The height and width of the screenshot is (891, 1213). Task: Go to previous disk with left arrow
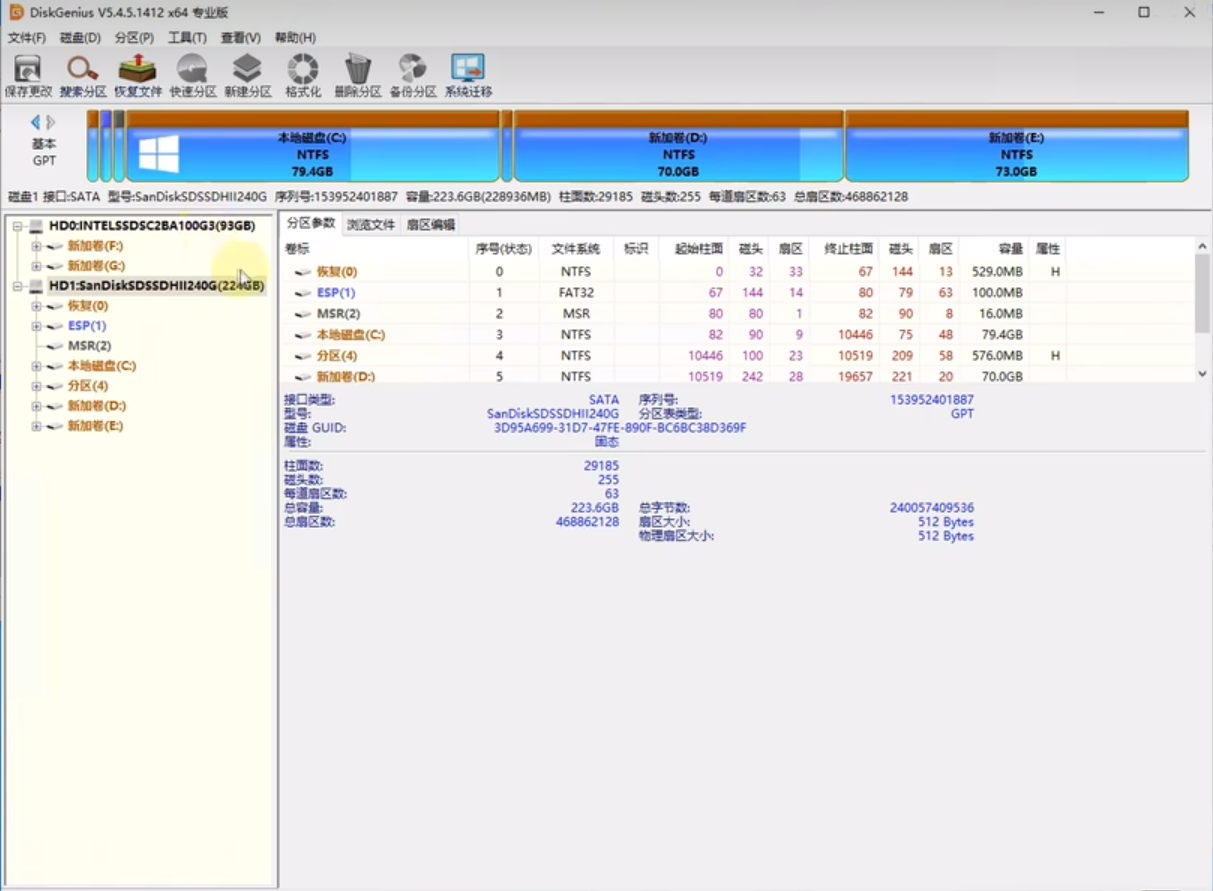tap(35, 122)
